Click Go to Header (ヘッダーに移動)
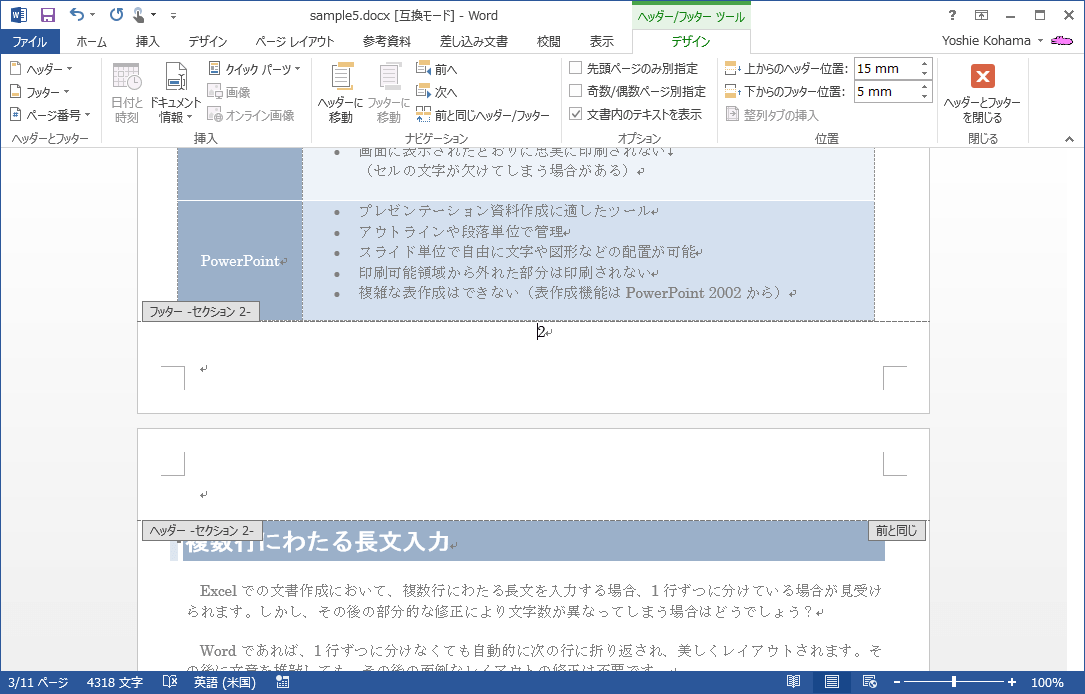1085x694 pixels. [x=340, y=93]
